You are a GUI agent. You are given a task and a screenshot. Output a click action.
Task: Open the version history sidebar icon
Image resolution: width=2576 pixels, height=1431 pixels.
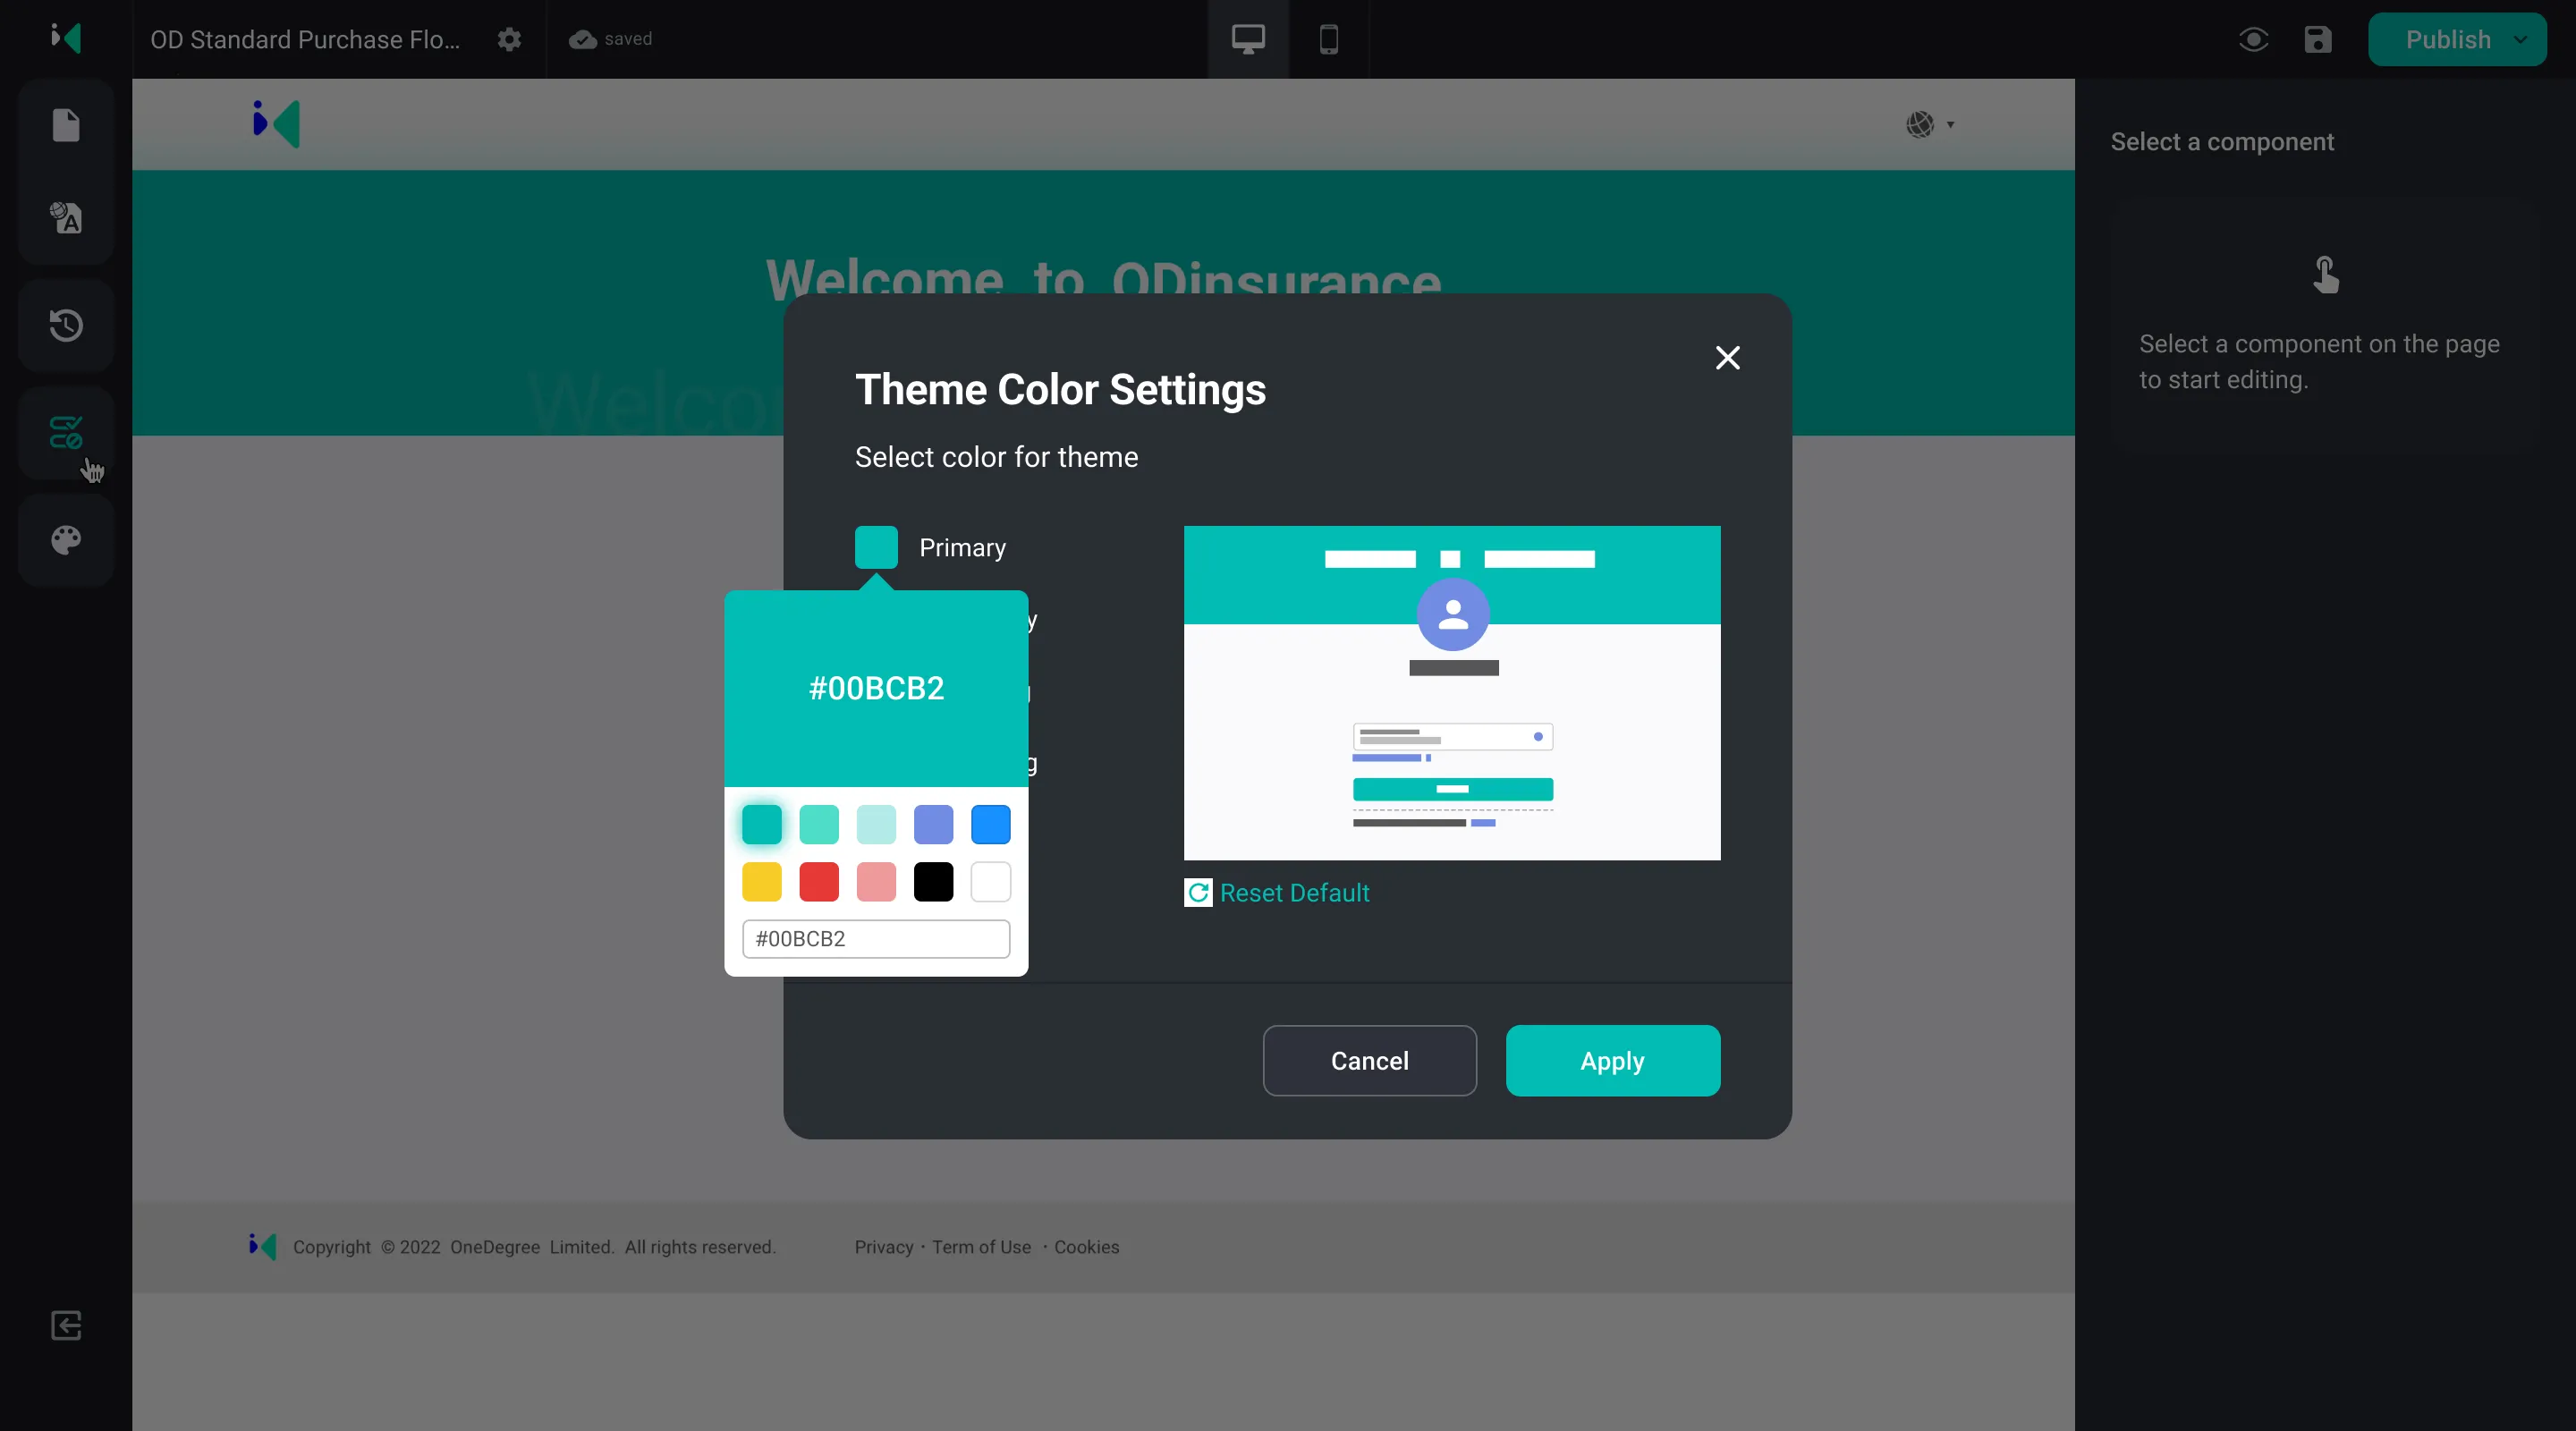pyautogui.click(x=66, y=325)
